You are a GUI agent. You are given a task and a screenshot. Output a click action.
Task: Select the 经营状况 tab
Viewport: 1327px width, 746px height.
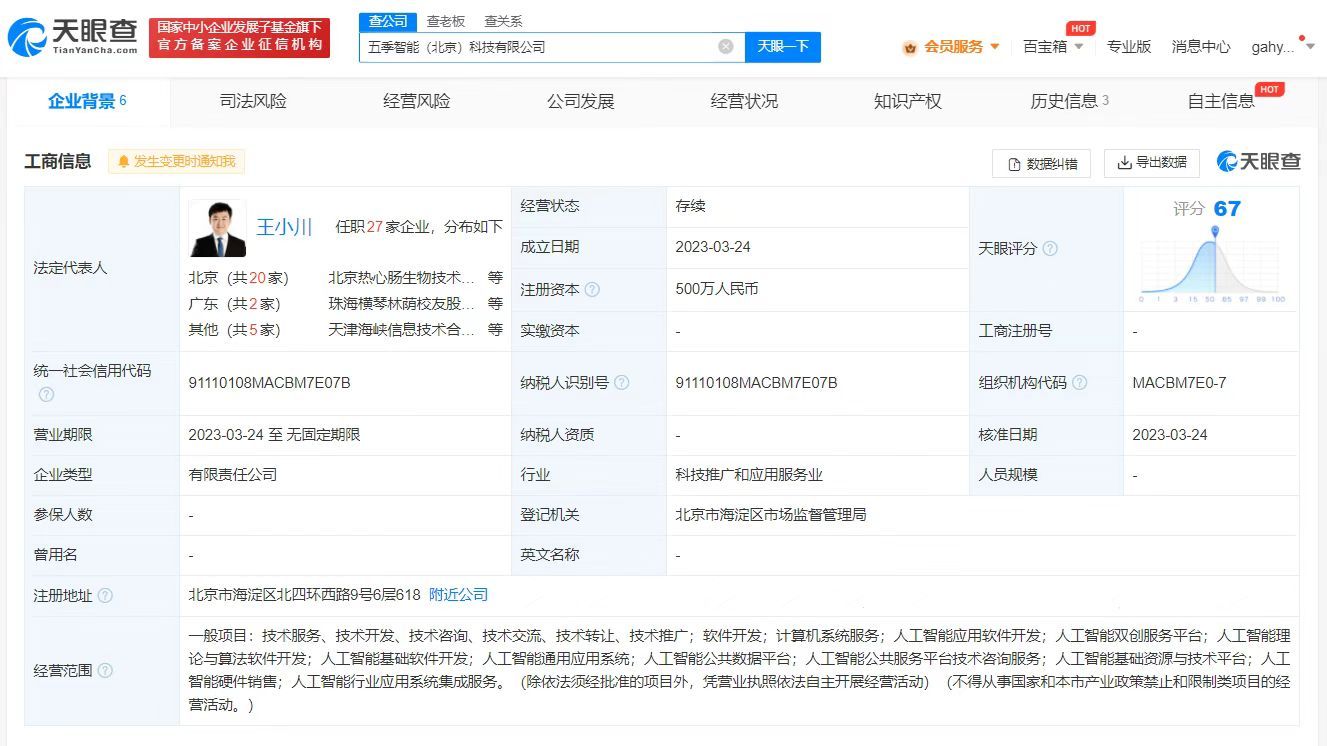click(744, 101)
